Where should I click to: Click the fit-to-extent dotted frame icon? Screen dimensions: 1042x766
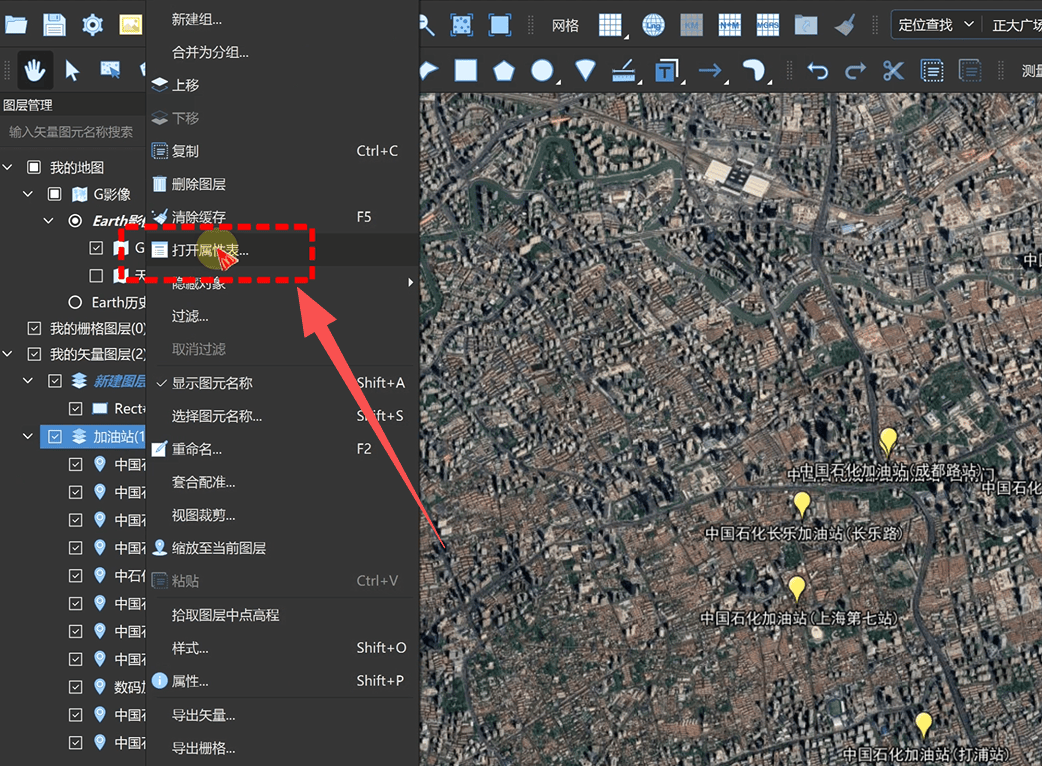point(461,25)
